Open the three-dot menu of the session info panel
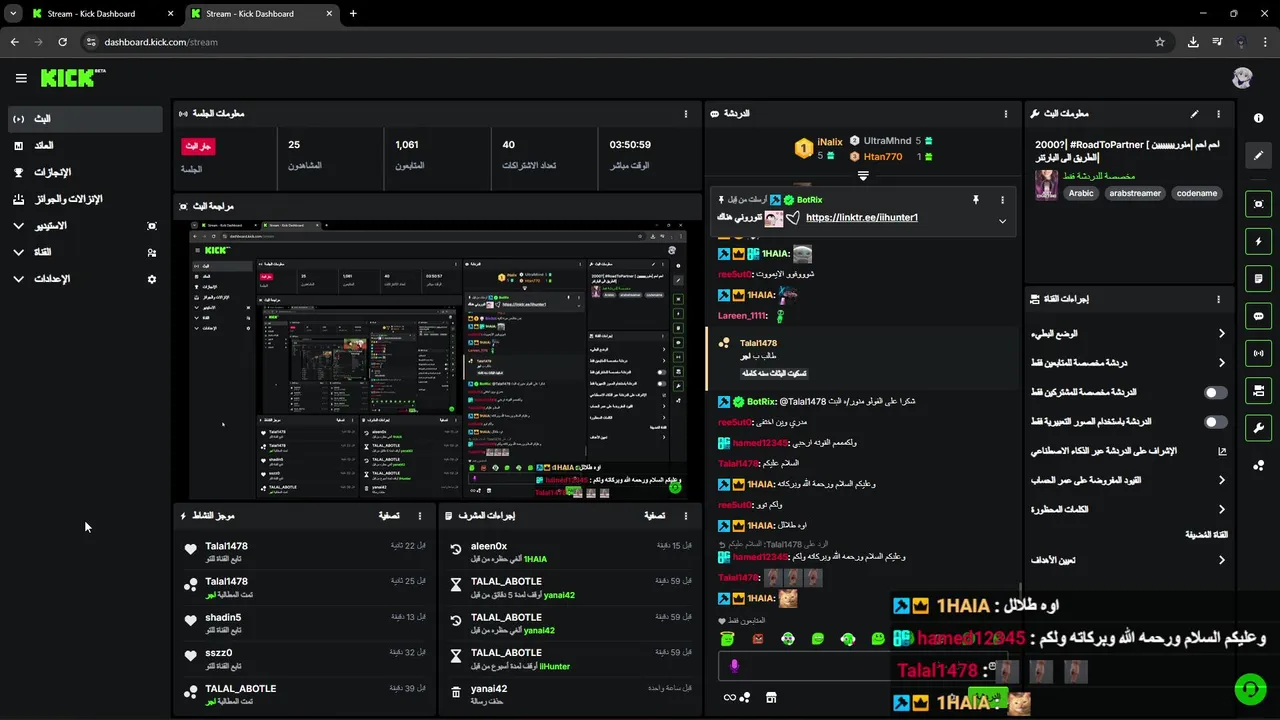 coord(686,114)
